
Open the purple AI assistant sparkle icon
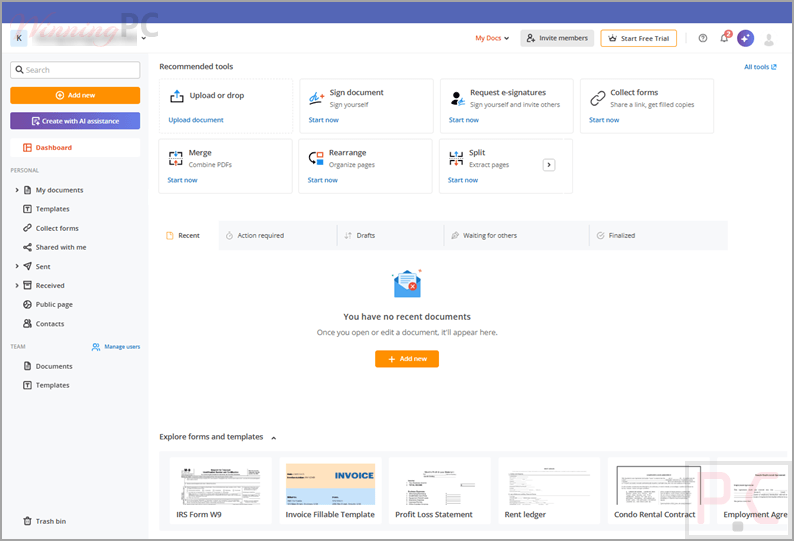coord(745,38)
